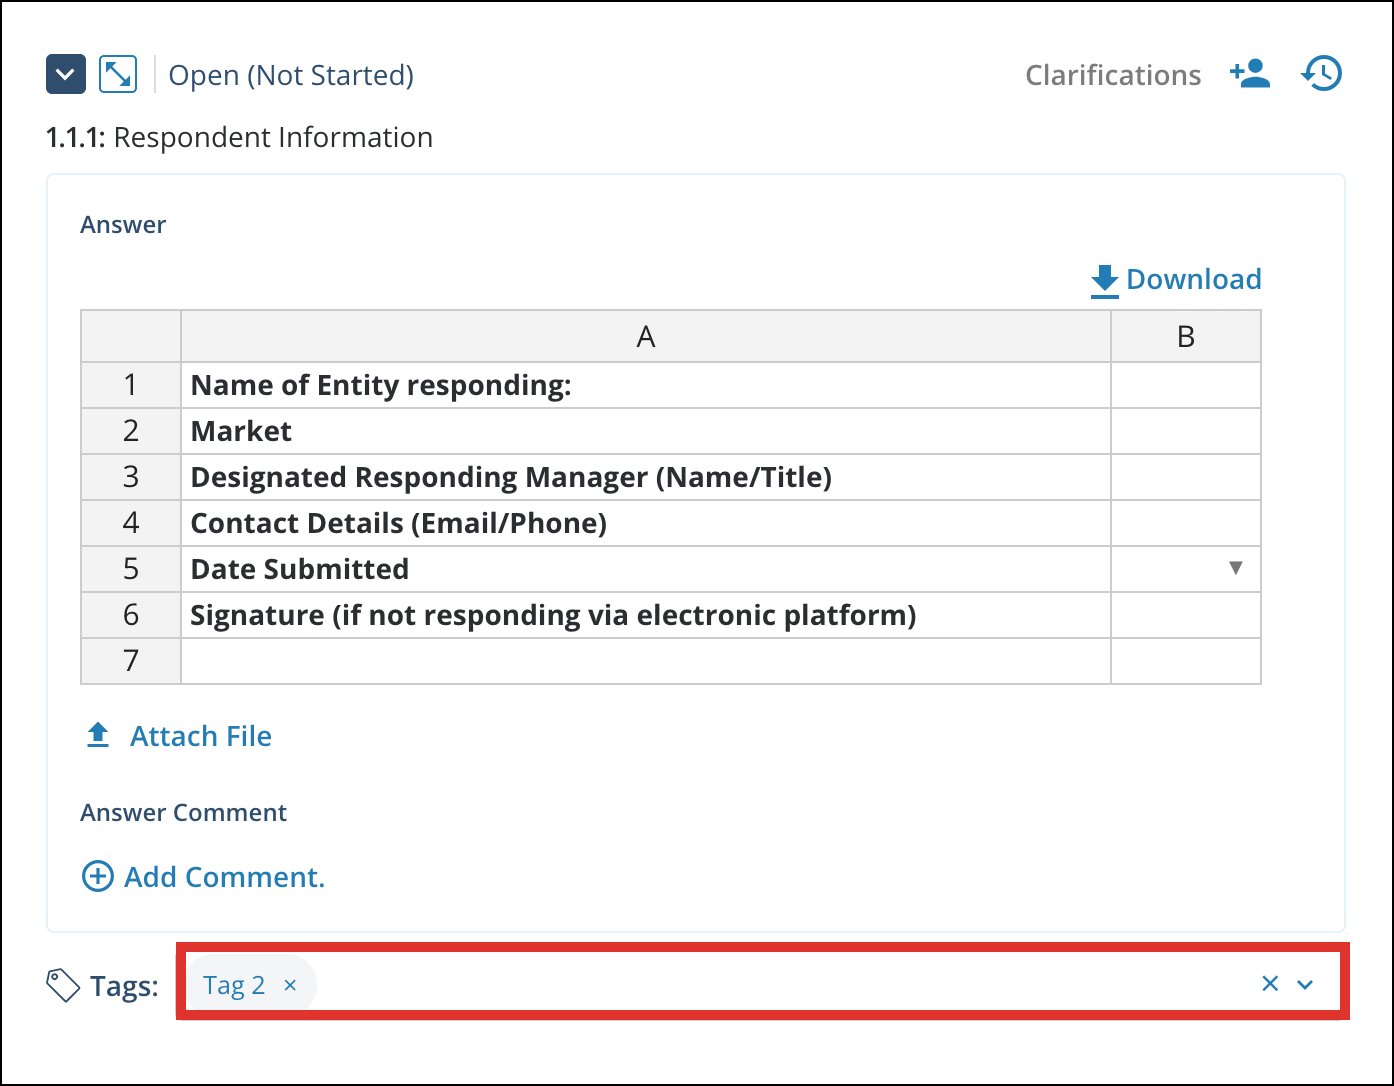The width and height of the screenshot is (1394, 1086).
Task: Click the download arrow icon above the table
Action: click(1103, 279)
